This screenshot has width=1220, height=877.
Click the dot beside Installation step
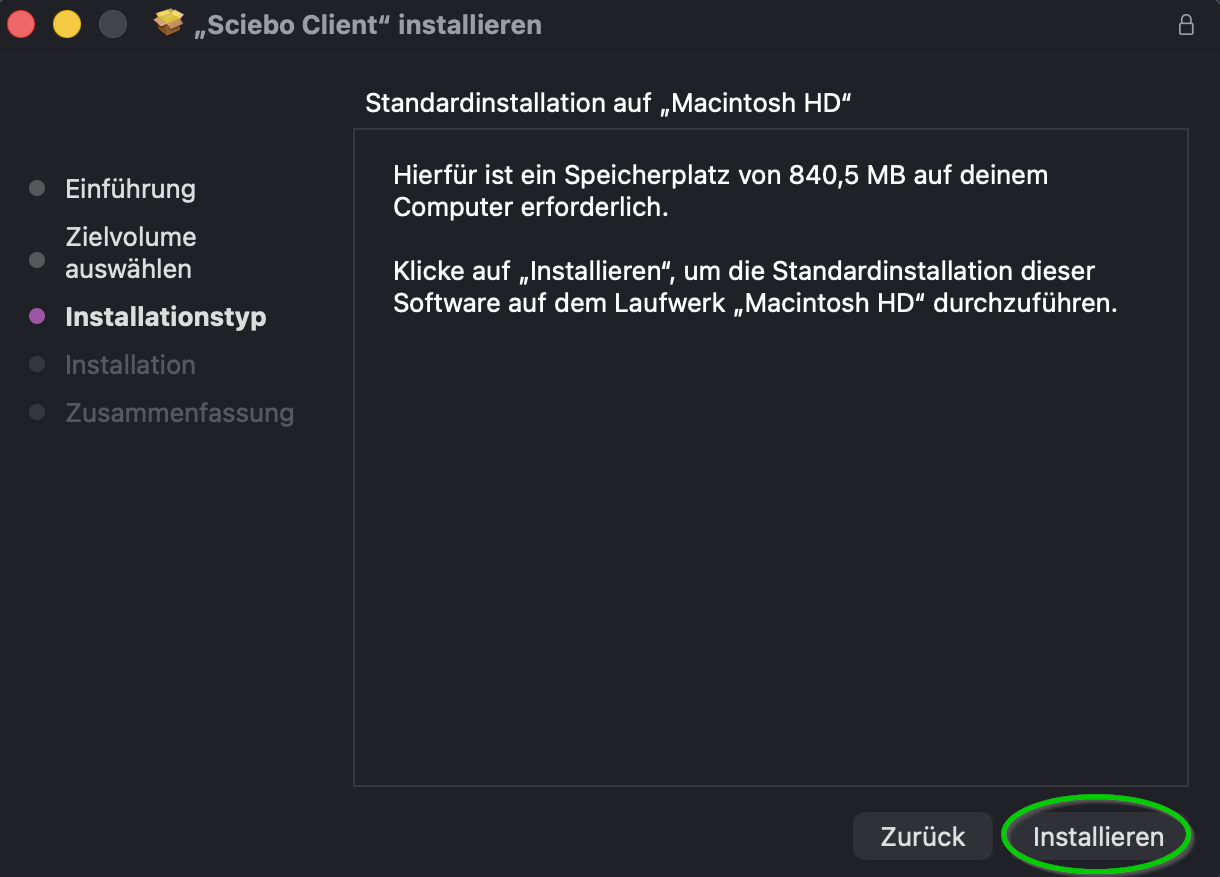(38, 365)
